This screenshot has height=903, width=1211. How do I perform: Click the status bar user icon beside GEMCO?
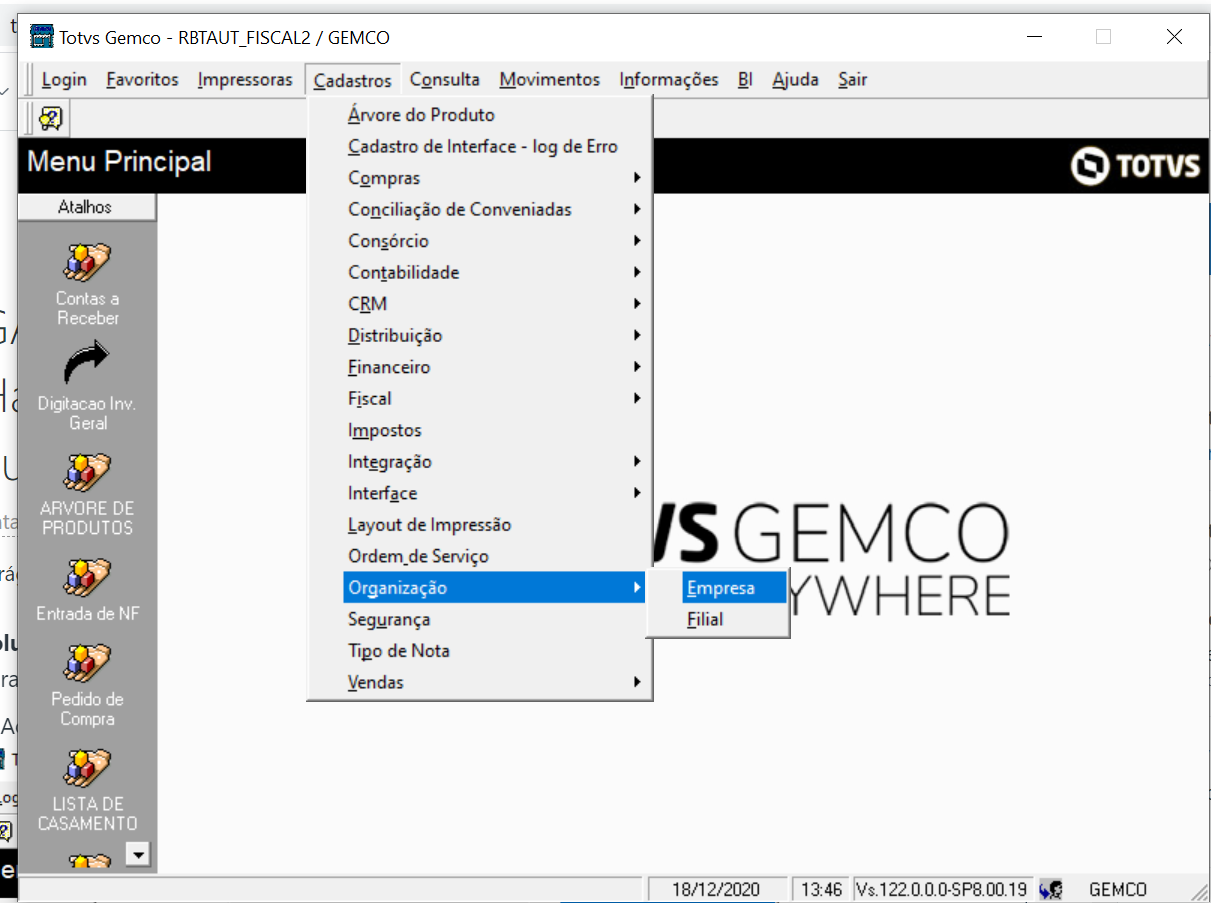[x=1051, y=889]
